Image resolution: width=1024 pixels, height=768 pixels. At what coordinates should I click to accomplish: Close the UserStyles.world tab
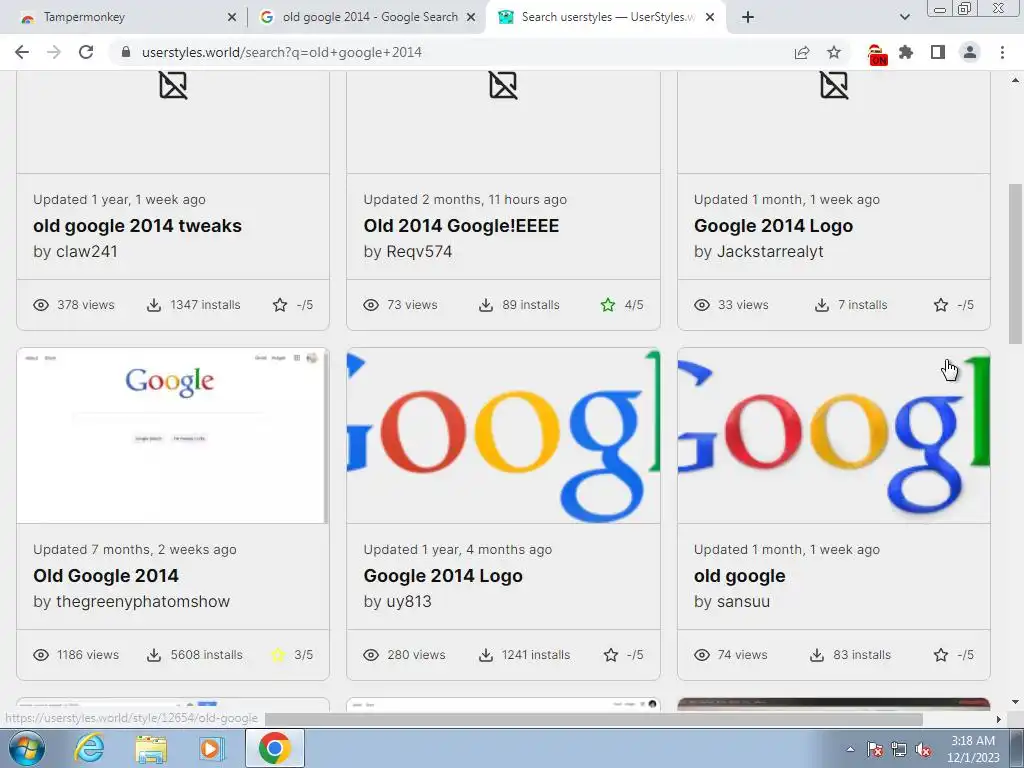click(x=710, y=17)
